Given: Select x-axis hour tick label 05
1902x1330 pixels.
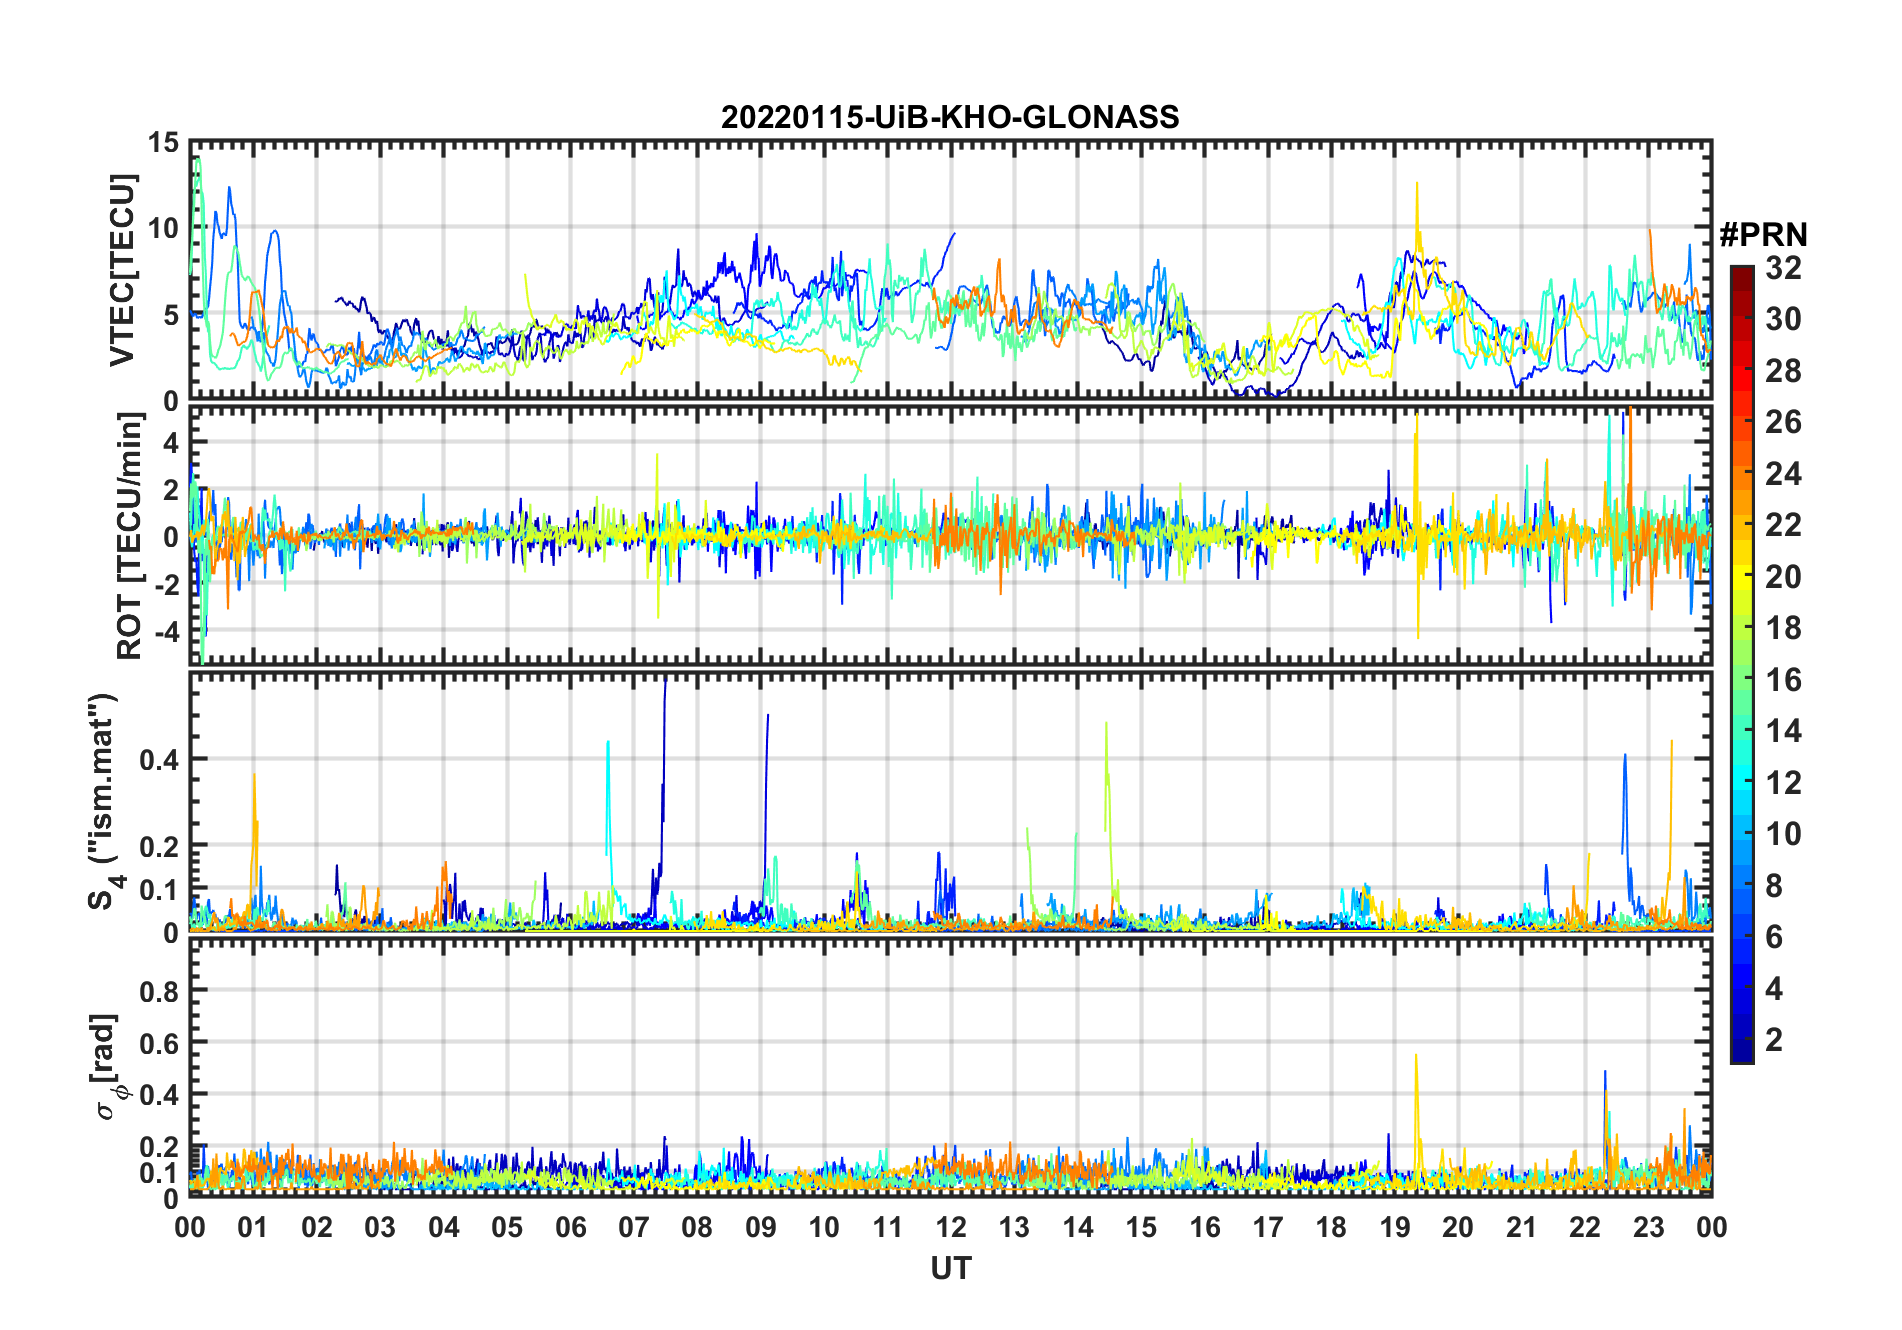Looking at the screenshot, I should (x=507, y=1227).
